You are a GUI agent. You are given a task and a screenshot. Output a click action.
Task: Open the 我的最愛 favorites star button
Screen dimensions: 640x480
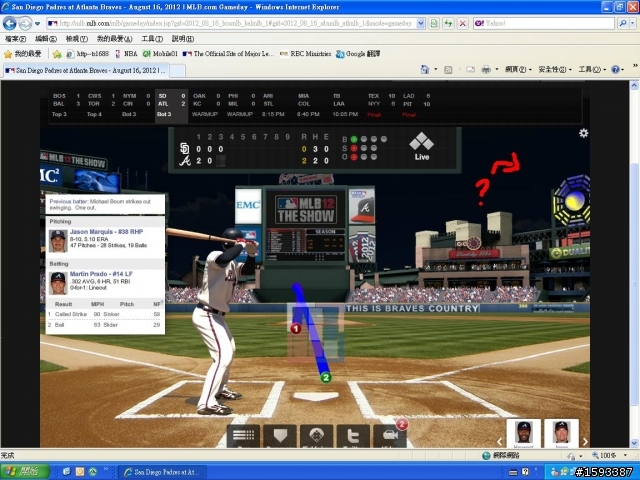click(x=22, y=54)
